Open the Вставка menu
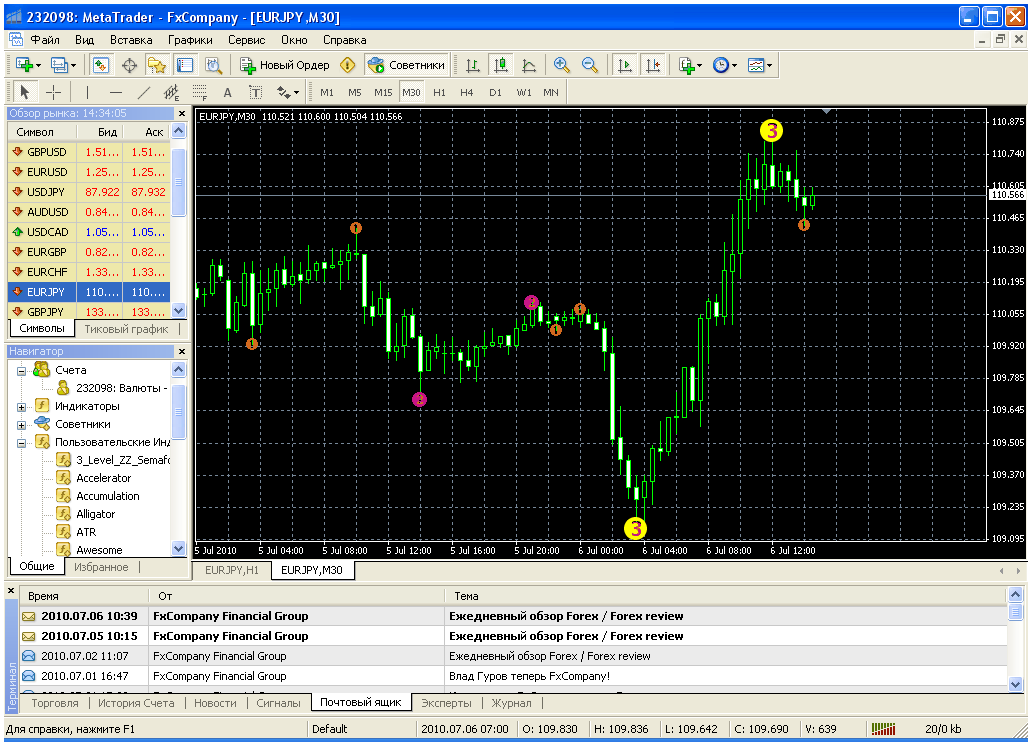The width and height of the screenshot is (1032, 742). (131, 40)
